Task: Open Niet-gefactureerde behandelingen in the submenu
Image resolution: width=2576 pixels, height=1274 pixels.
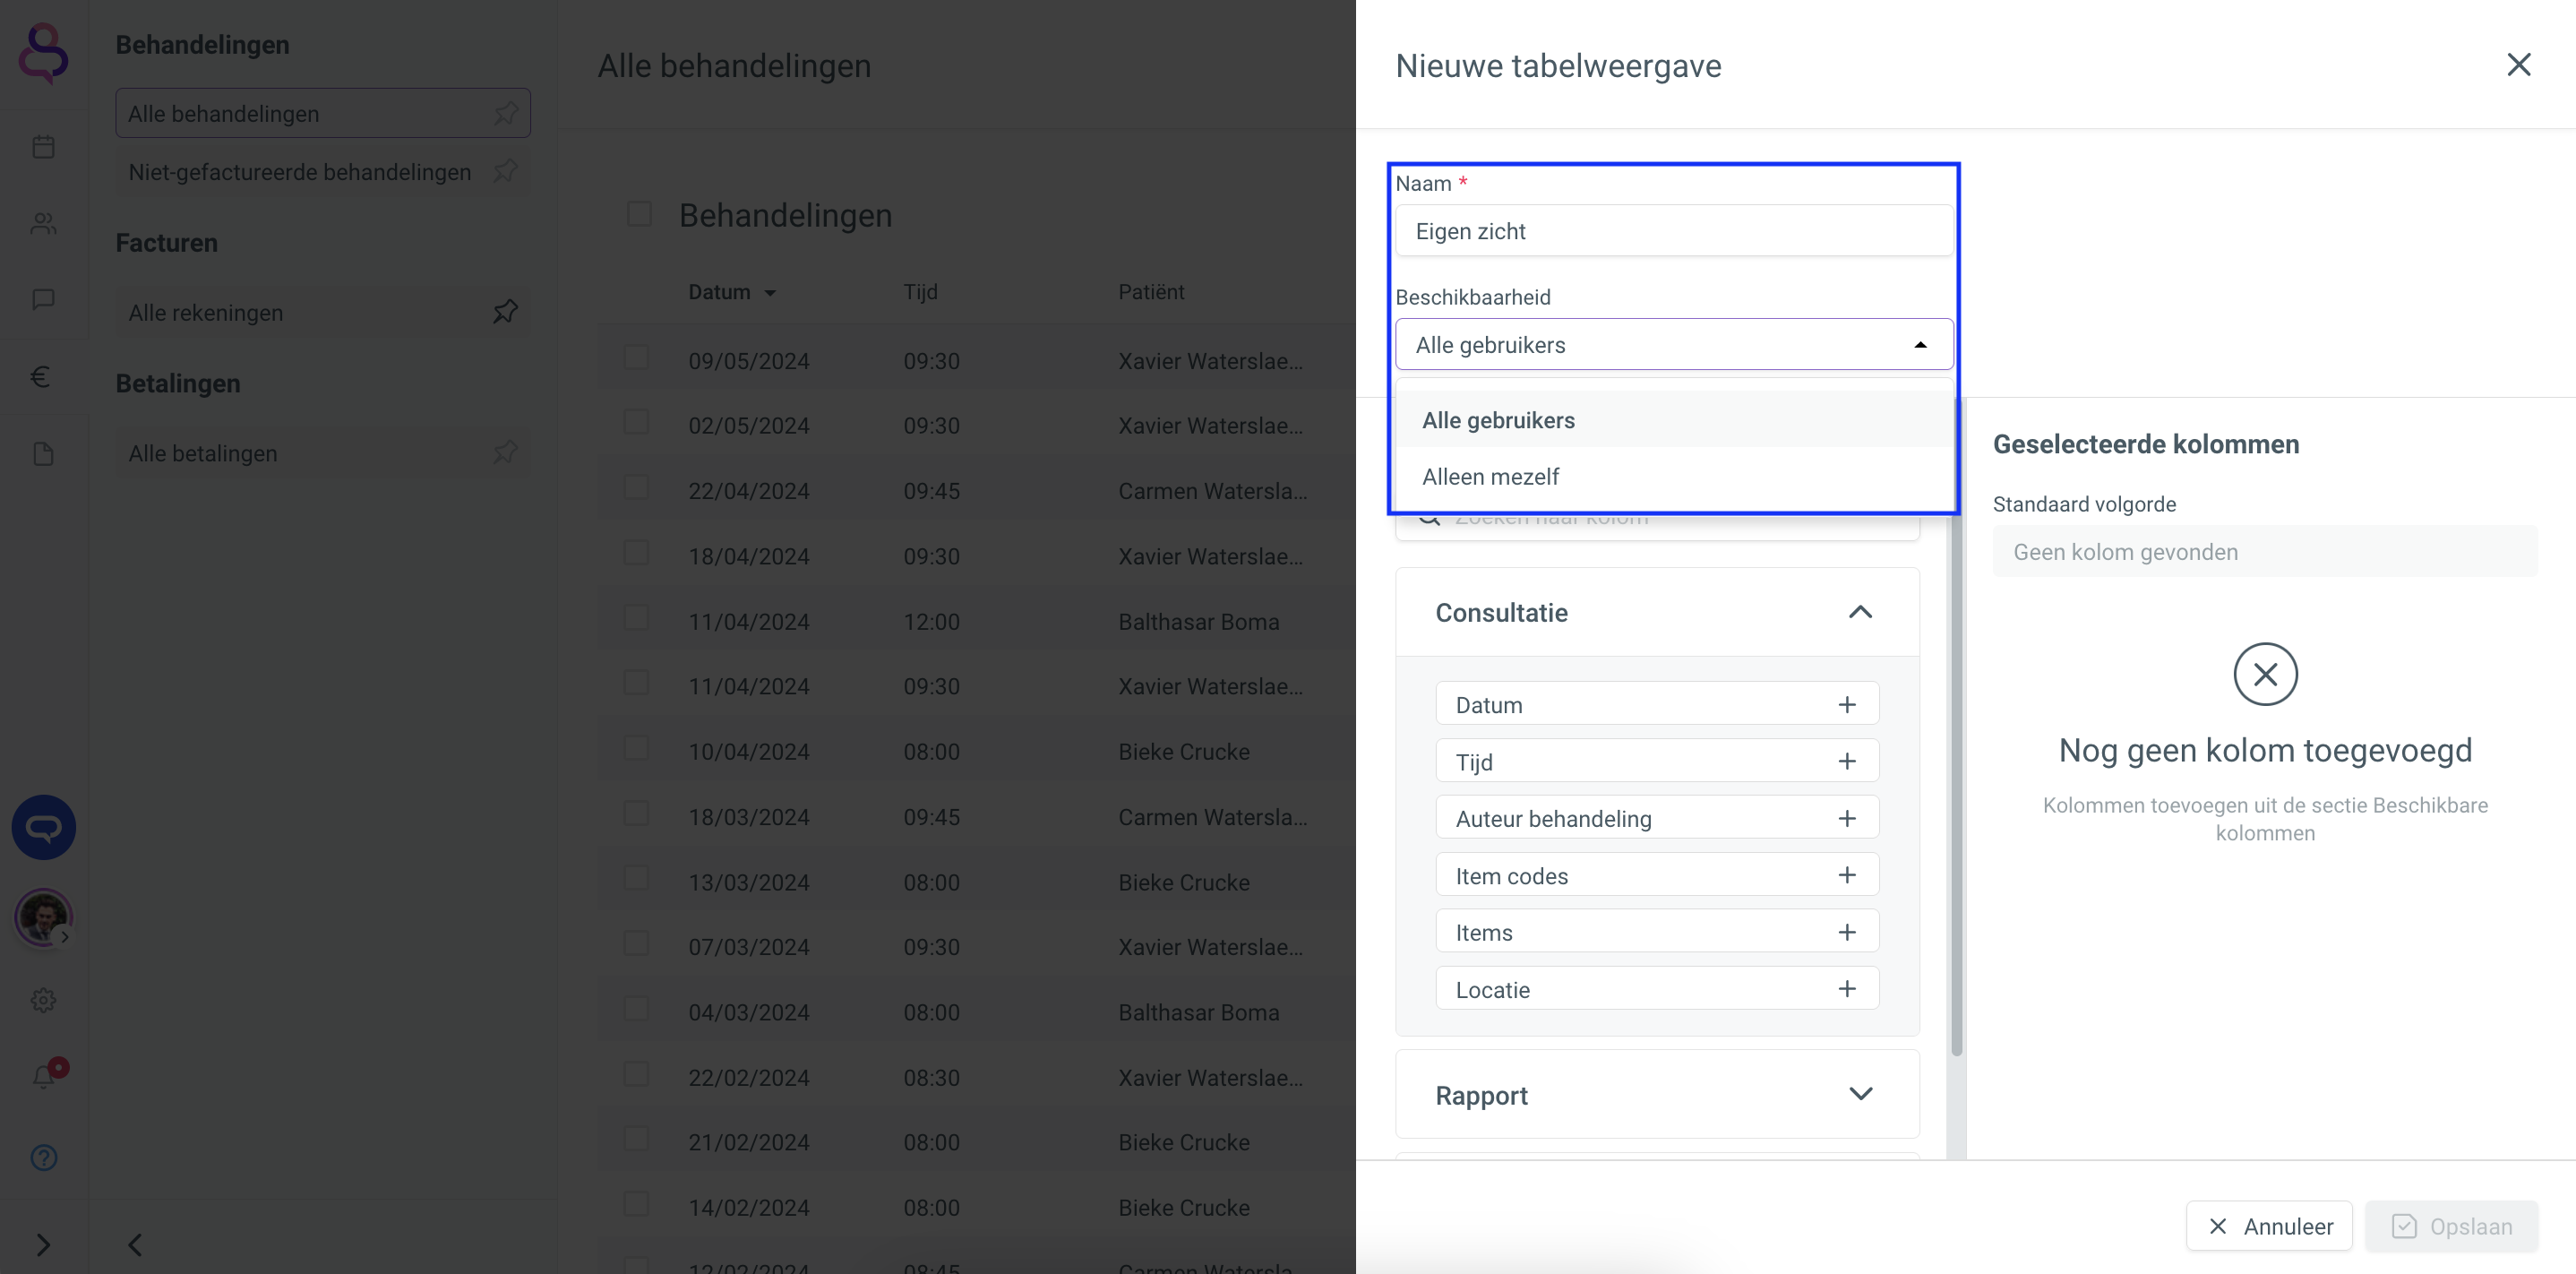Action: [x=322, y=171]
